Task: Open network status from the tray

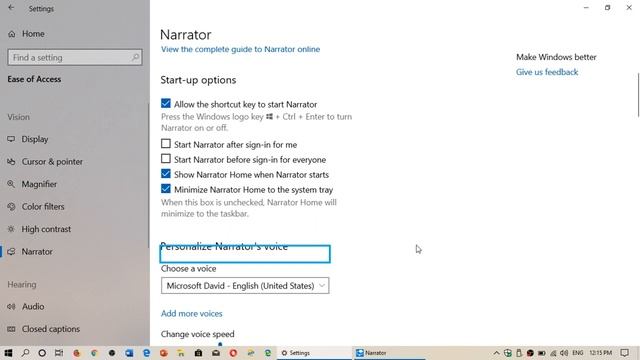Action: [x=553, y=353]
